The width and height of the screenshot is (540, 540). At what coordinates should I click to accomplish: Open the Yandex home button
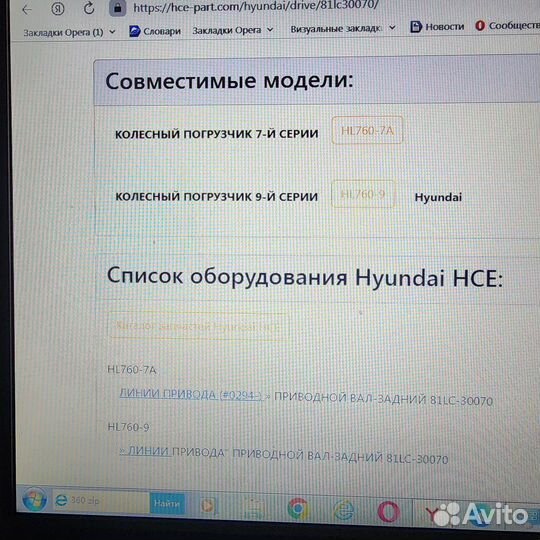pos(58,9)
